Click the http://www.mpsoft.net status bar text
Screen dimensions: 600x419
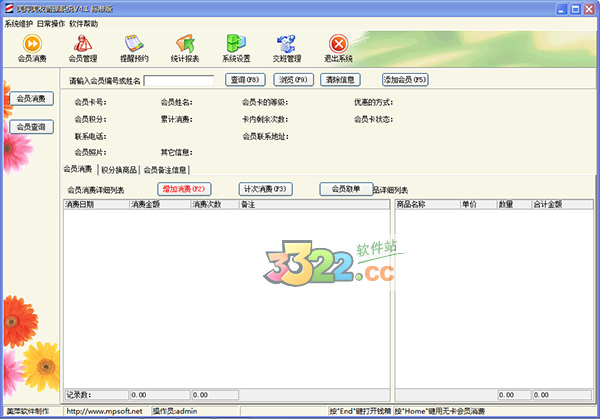point(104,411)
